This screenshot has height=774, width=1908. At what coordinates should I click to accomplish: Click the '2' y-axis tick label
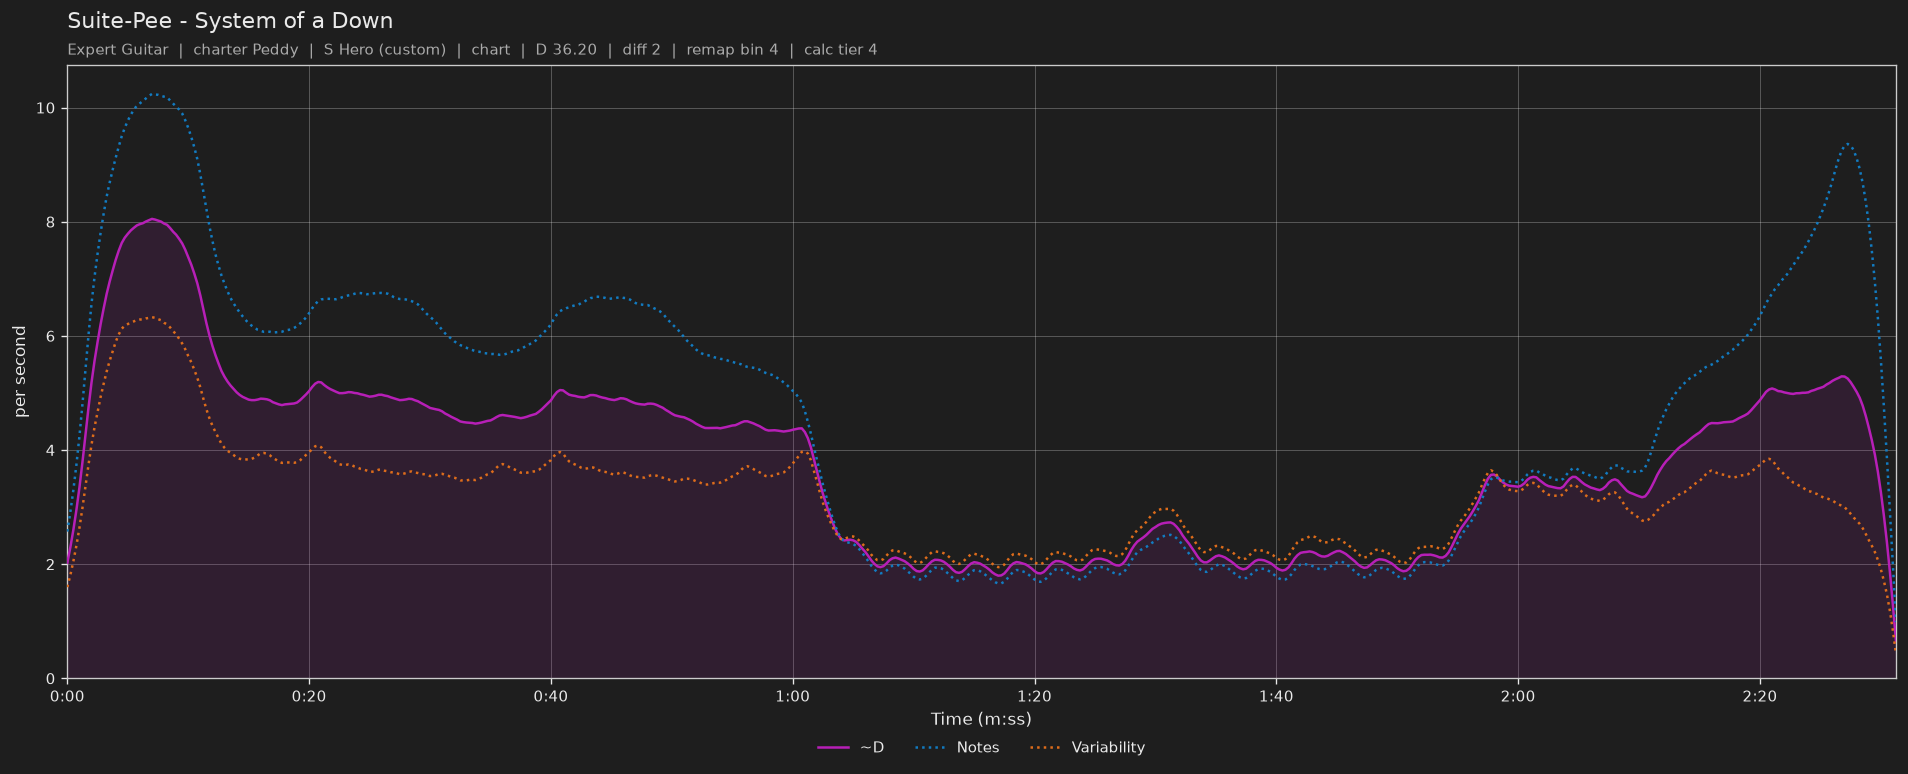pyautogui.click(x=50, y=565)
